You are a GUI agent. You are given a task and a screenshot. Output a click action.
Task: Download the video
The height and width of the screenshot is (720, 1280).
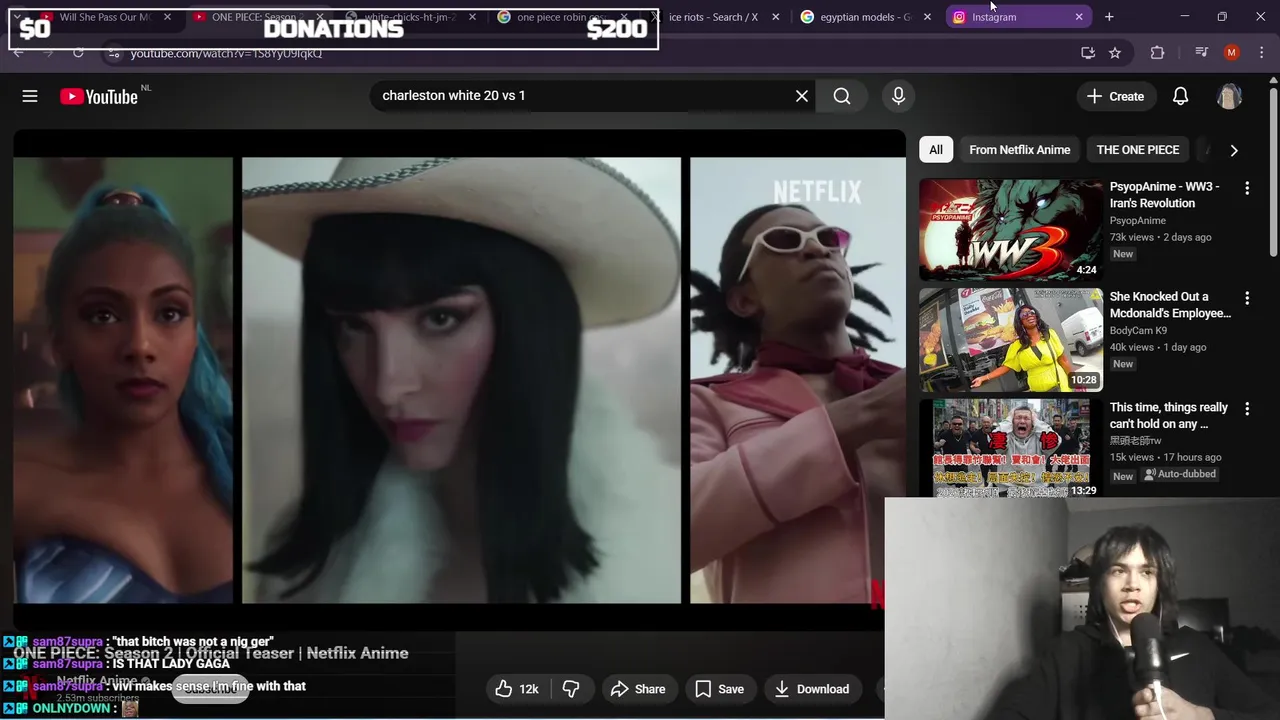point(812,689)
